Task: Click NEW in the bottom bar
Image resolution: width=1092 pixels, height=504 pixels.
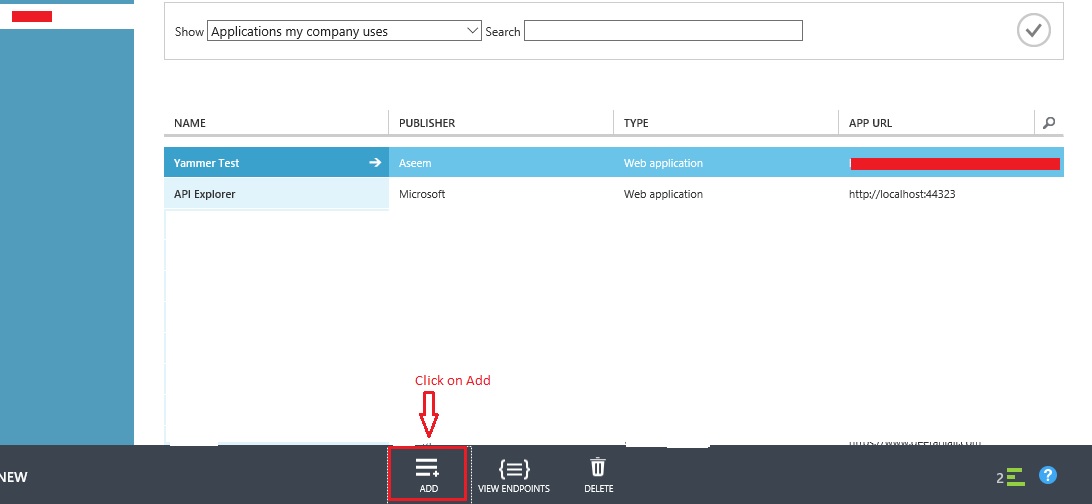Action: (13, 478)
